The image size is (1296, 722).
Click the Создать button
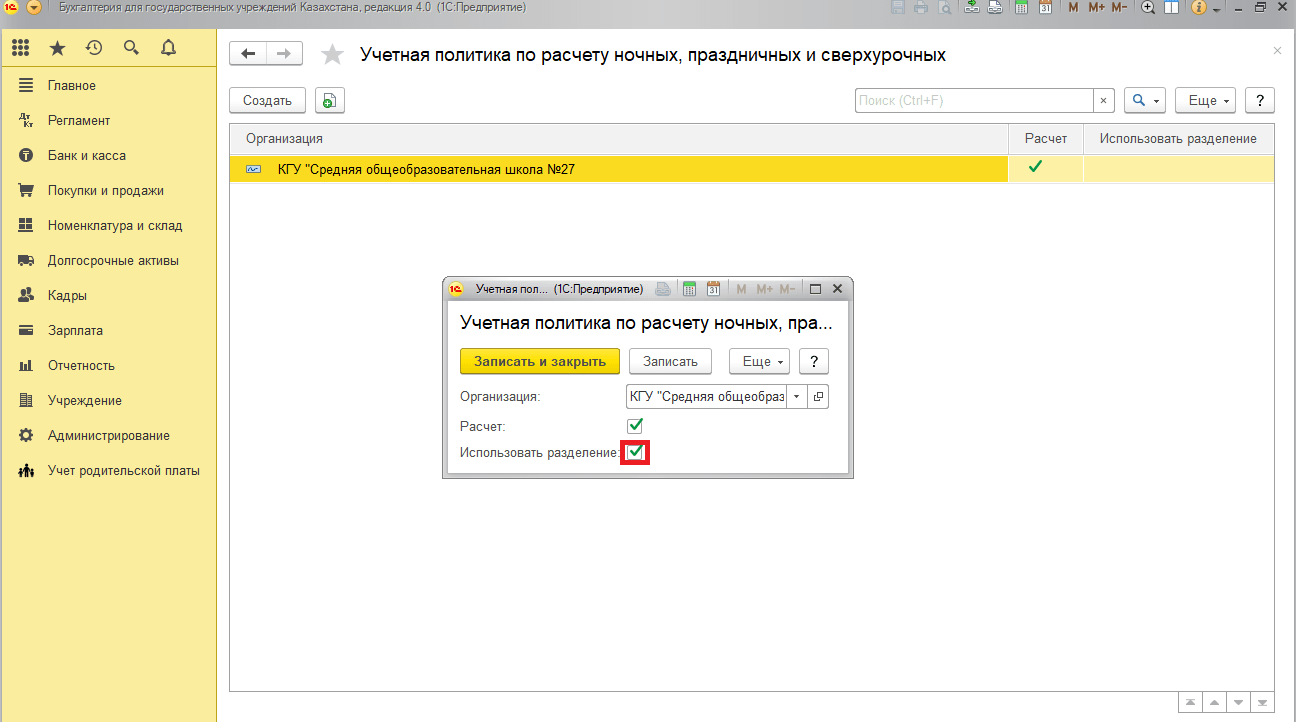coord(267,100)
